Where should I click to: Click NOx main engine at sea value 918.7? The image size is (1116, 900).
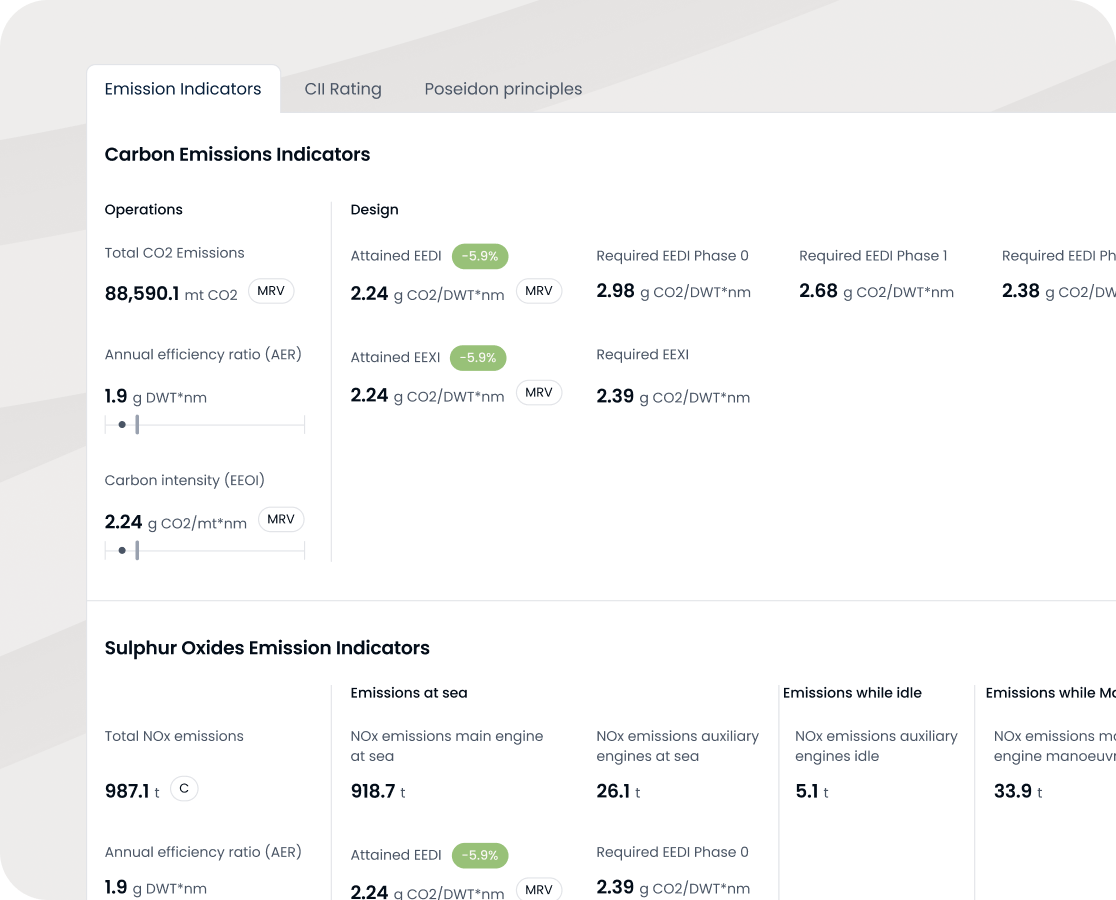pos(373,791)
